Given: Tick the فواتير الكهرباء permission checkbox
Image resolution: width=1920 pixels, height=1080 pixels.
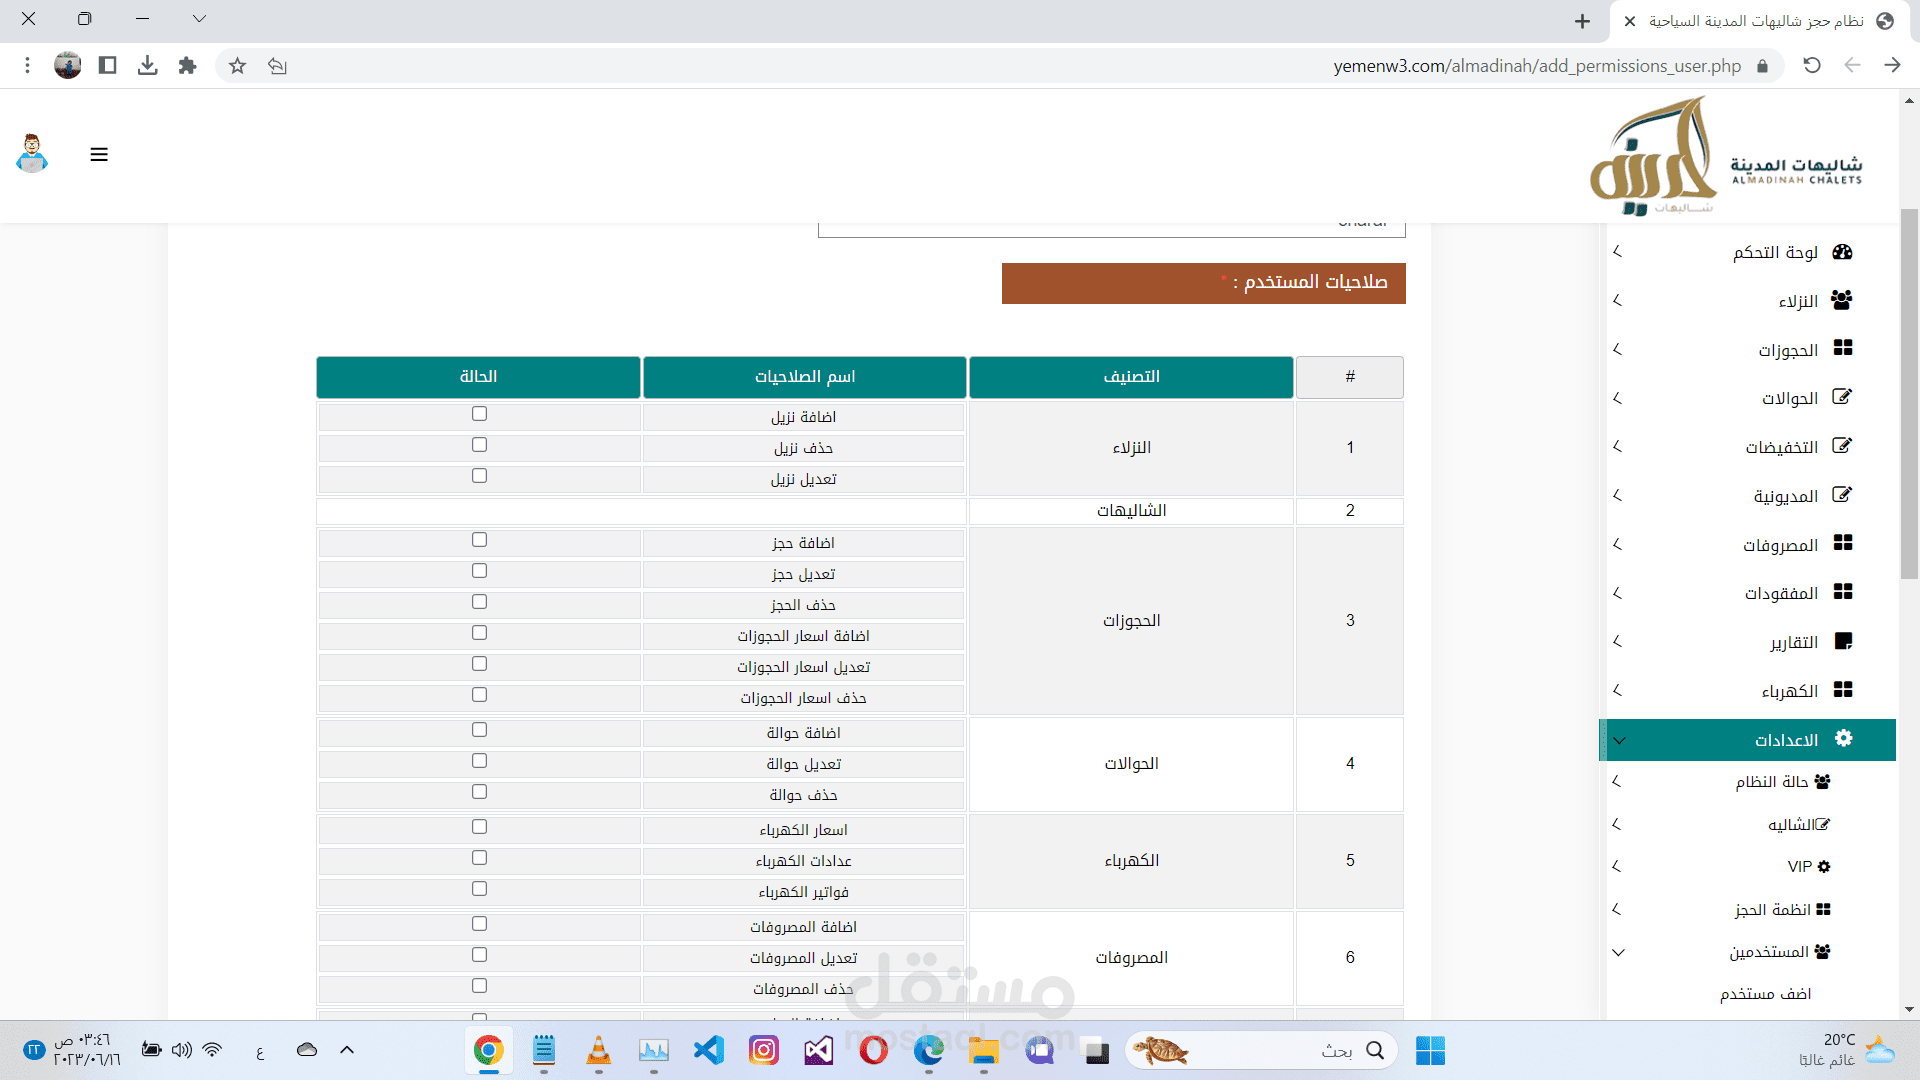Looking at the screenshot, I should [479, 889].
